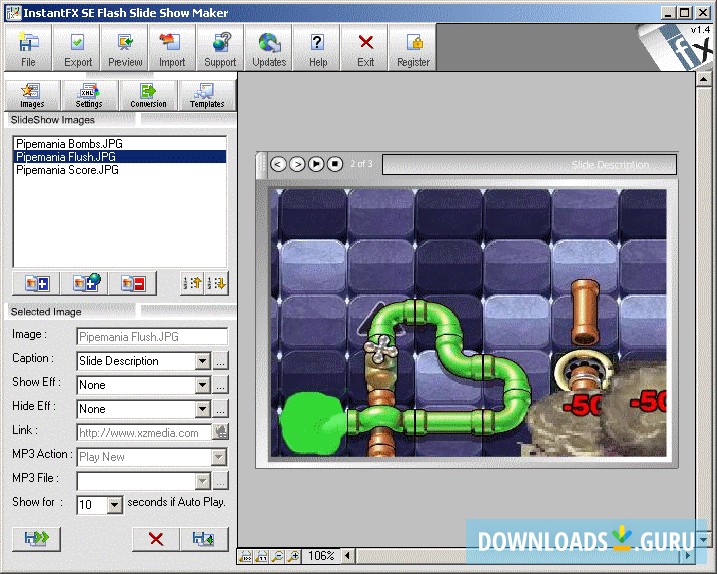This screenshot has height=574, width=717.
Task: Stop the slideshow in preview
Action: 335,164
